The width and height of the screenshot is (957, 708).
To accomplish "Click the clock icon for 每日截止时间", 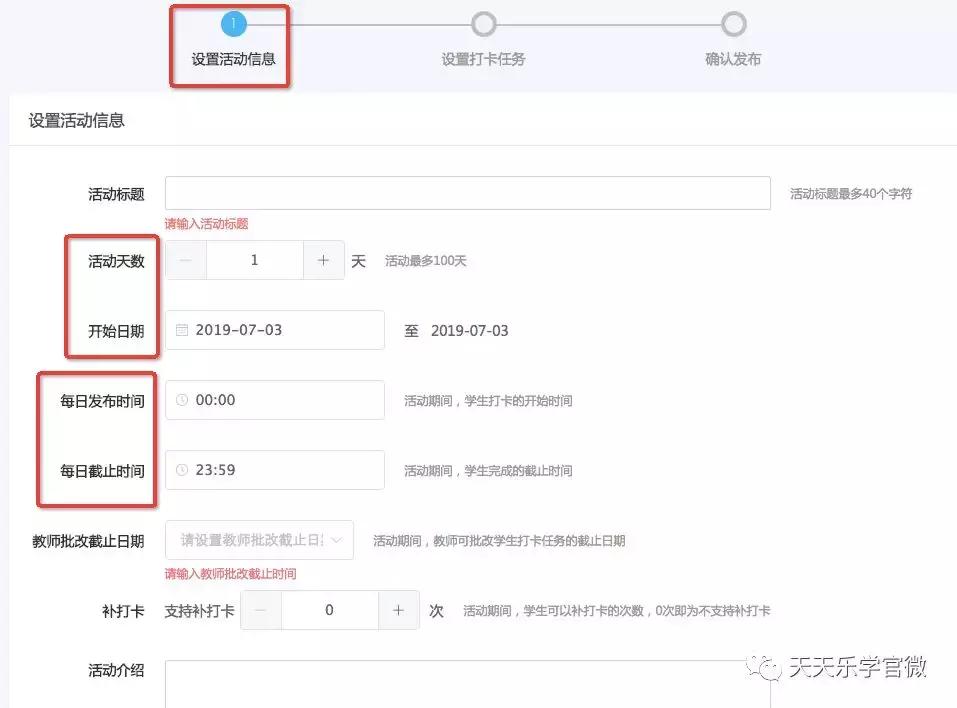I will (x=181, y=470).
